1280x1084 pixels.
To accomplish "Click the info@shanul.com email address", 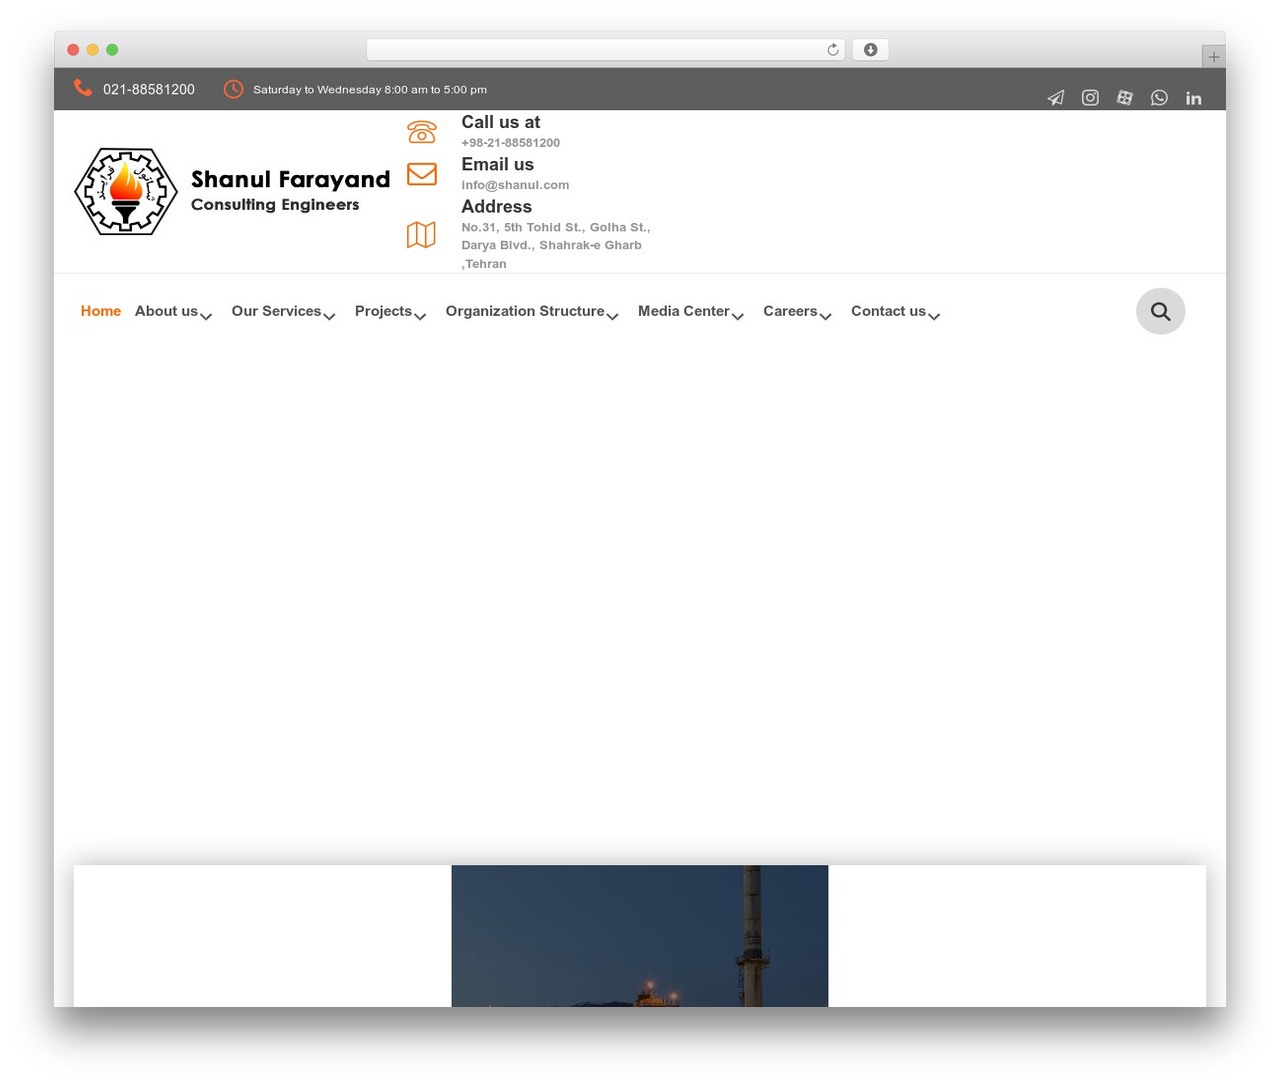I will pyautogui.click(x=515, y=185).
